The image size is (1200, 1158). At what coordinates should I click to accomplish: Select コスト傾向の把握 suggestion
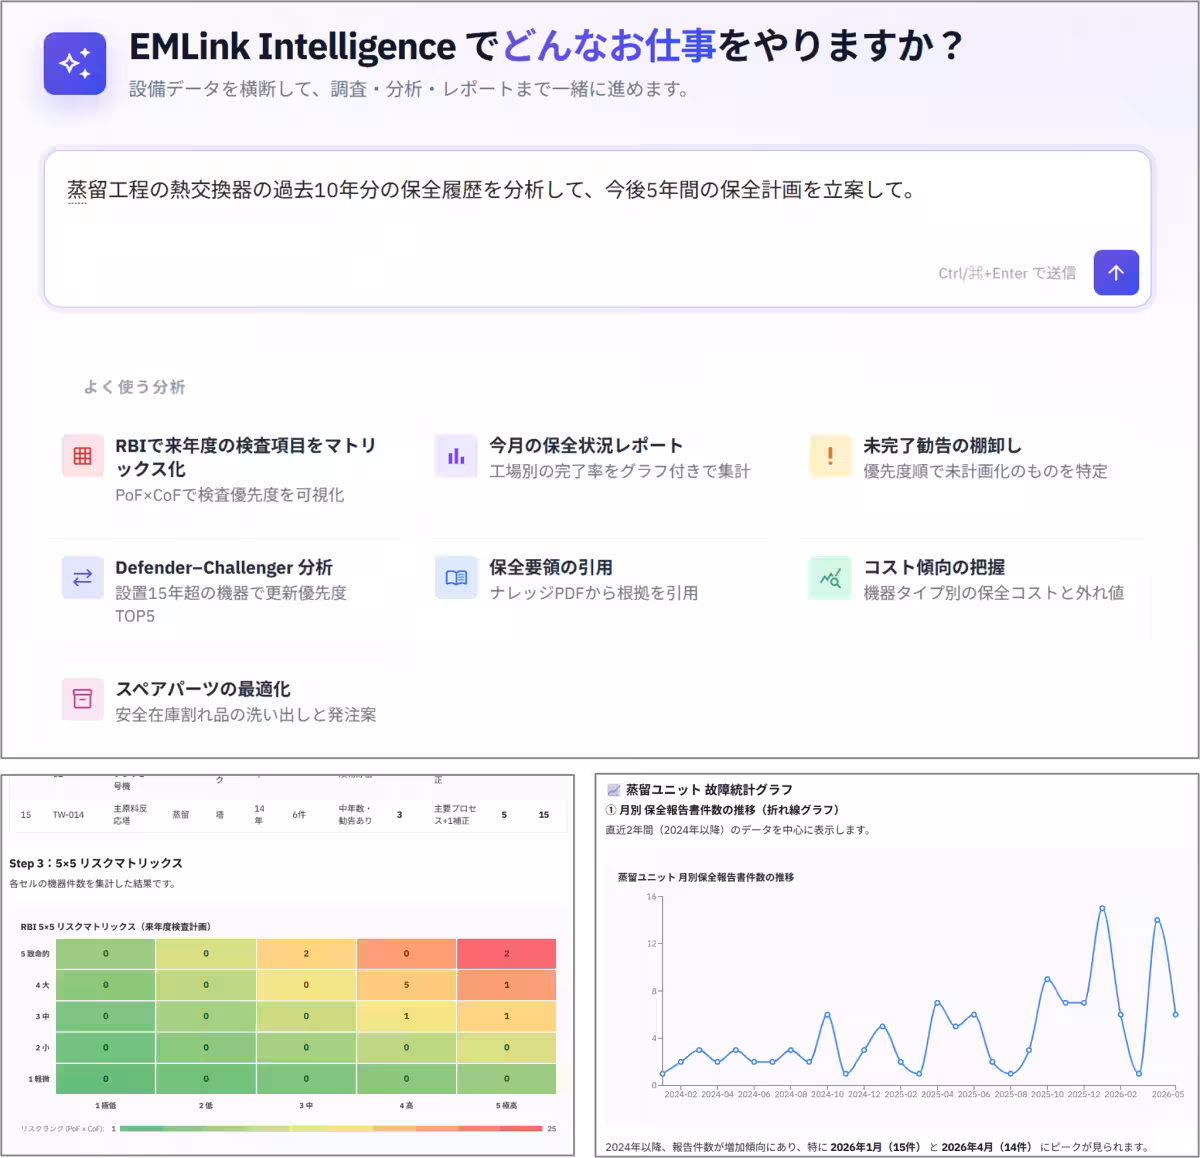click(x=972, y=580)
